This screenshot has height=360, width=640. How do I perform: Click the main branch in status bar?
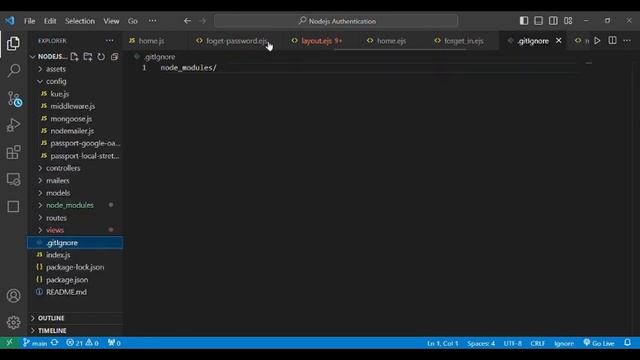click(x=36, y=343)
